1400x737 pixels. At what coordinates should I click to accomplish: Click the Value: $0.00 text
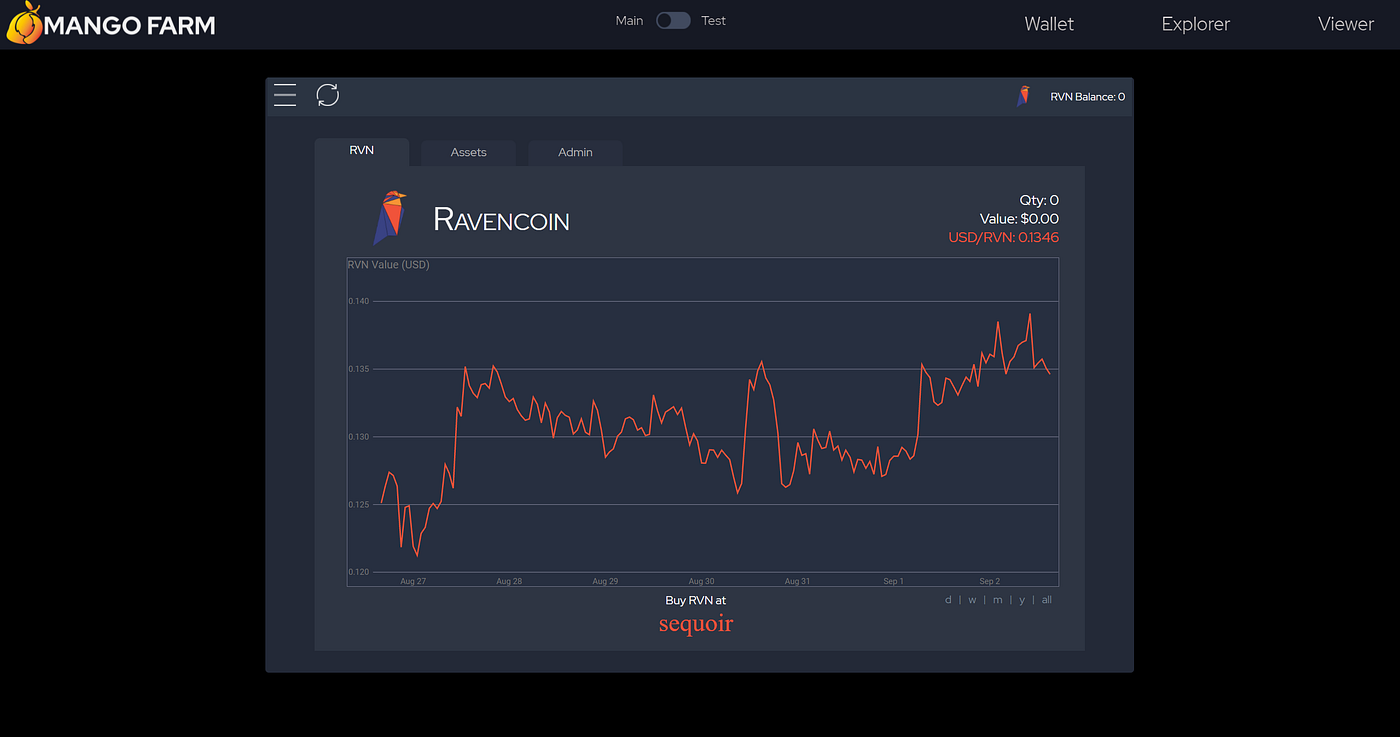pos(1019,219)
